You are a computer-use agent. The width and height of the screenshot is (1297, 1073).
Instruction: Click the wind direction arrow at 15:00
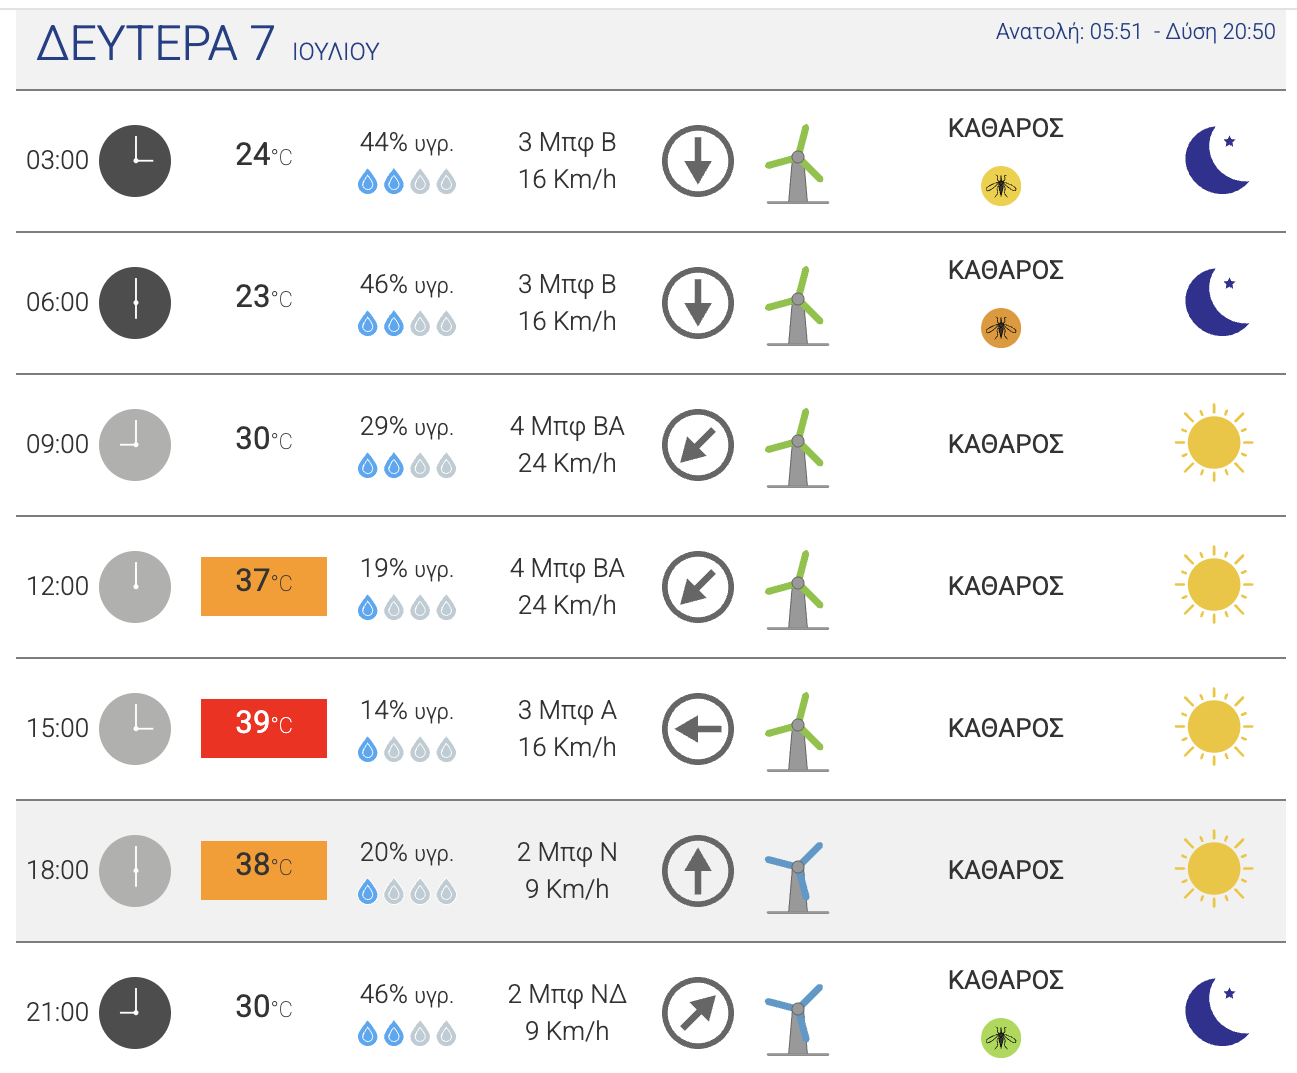tap(698, 729)
